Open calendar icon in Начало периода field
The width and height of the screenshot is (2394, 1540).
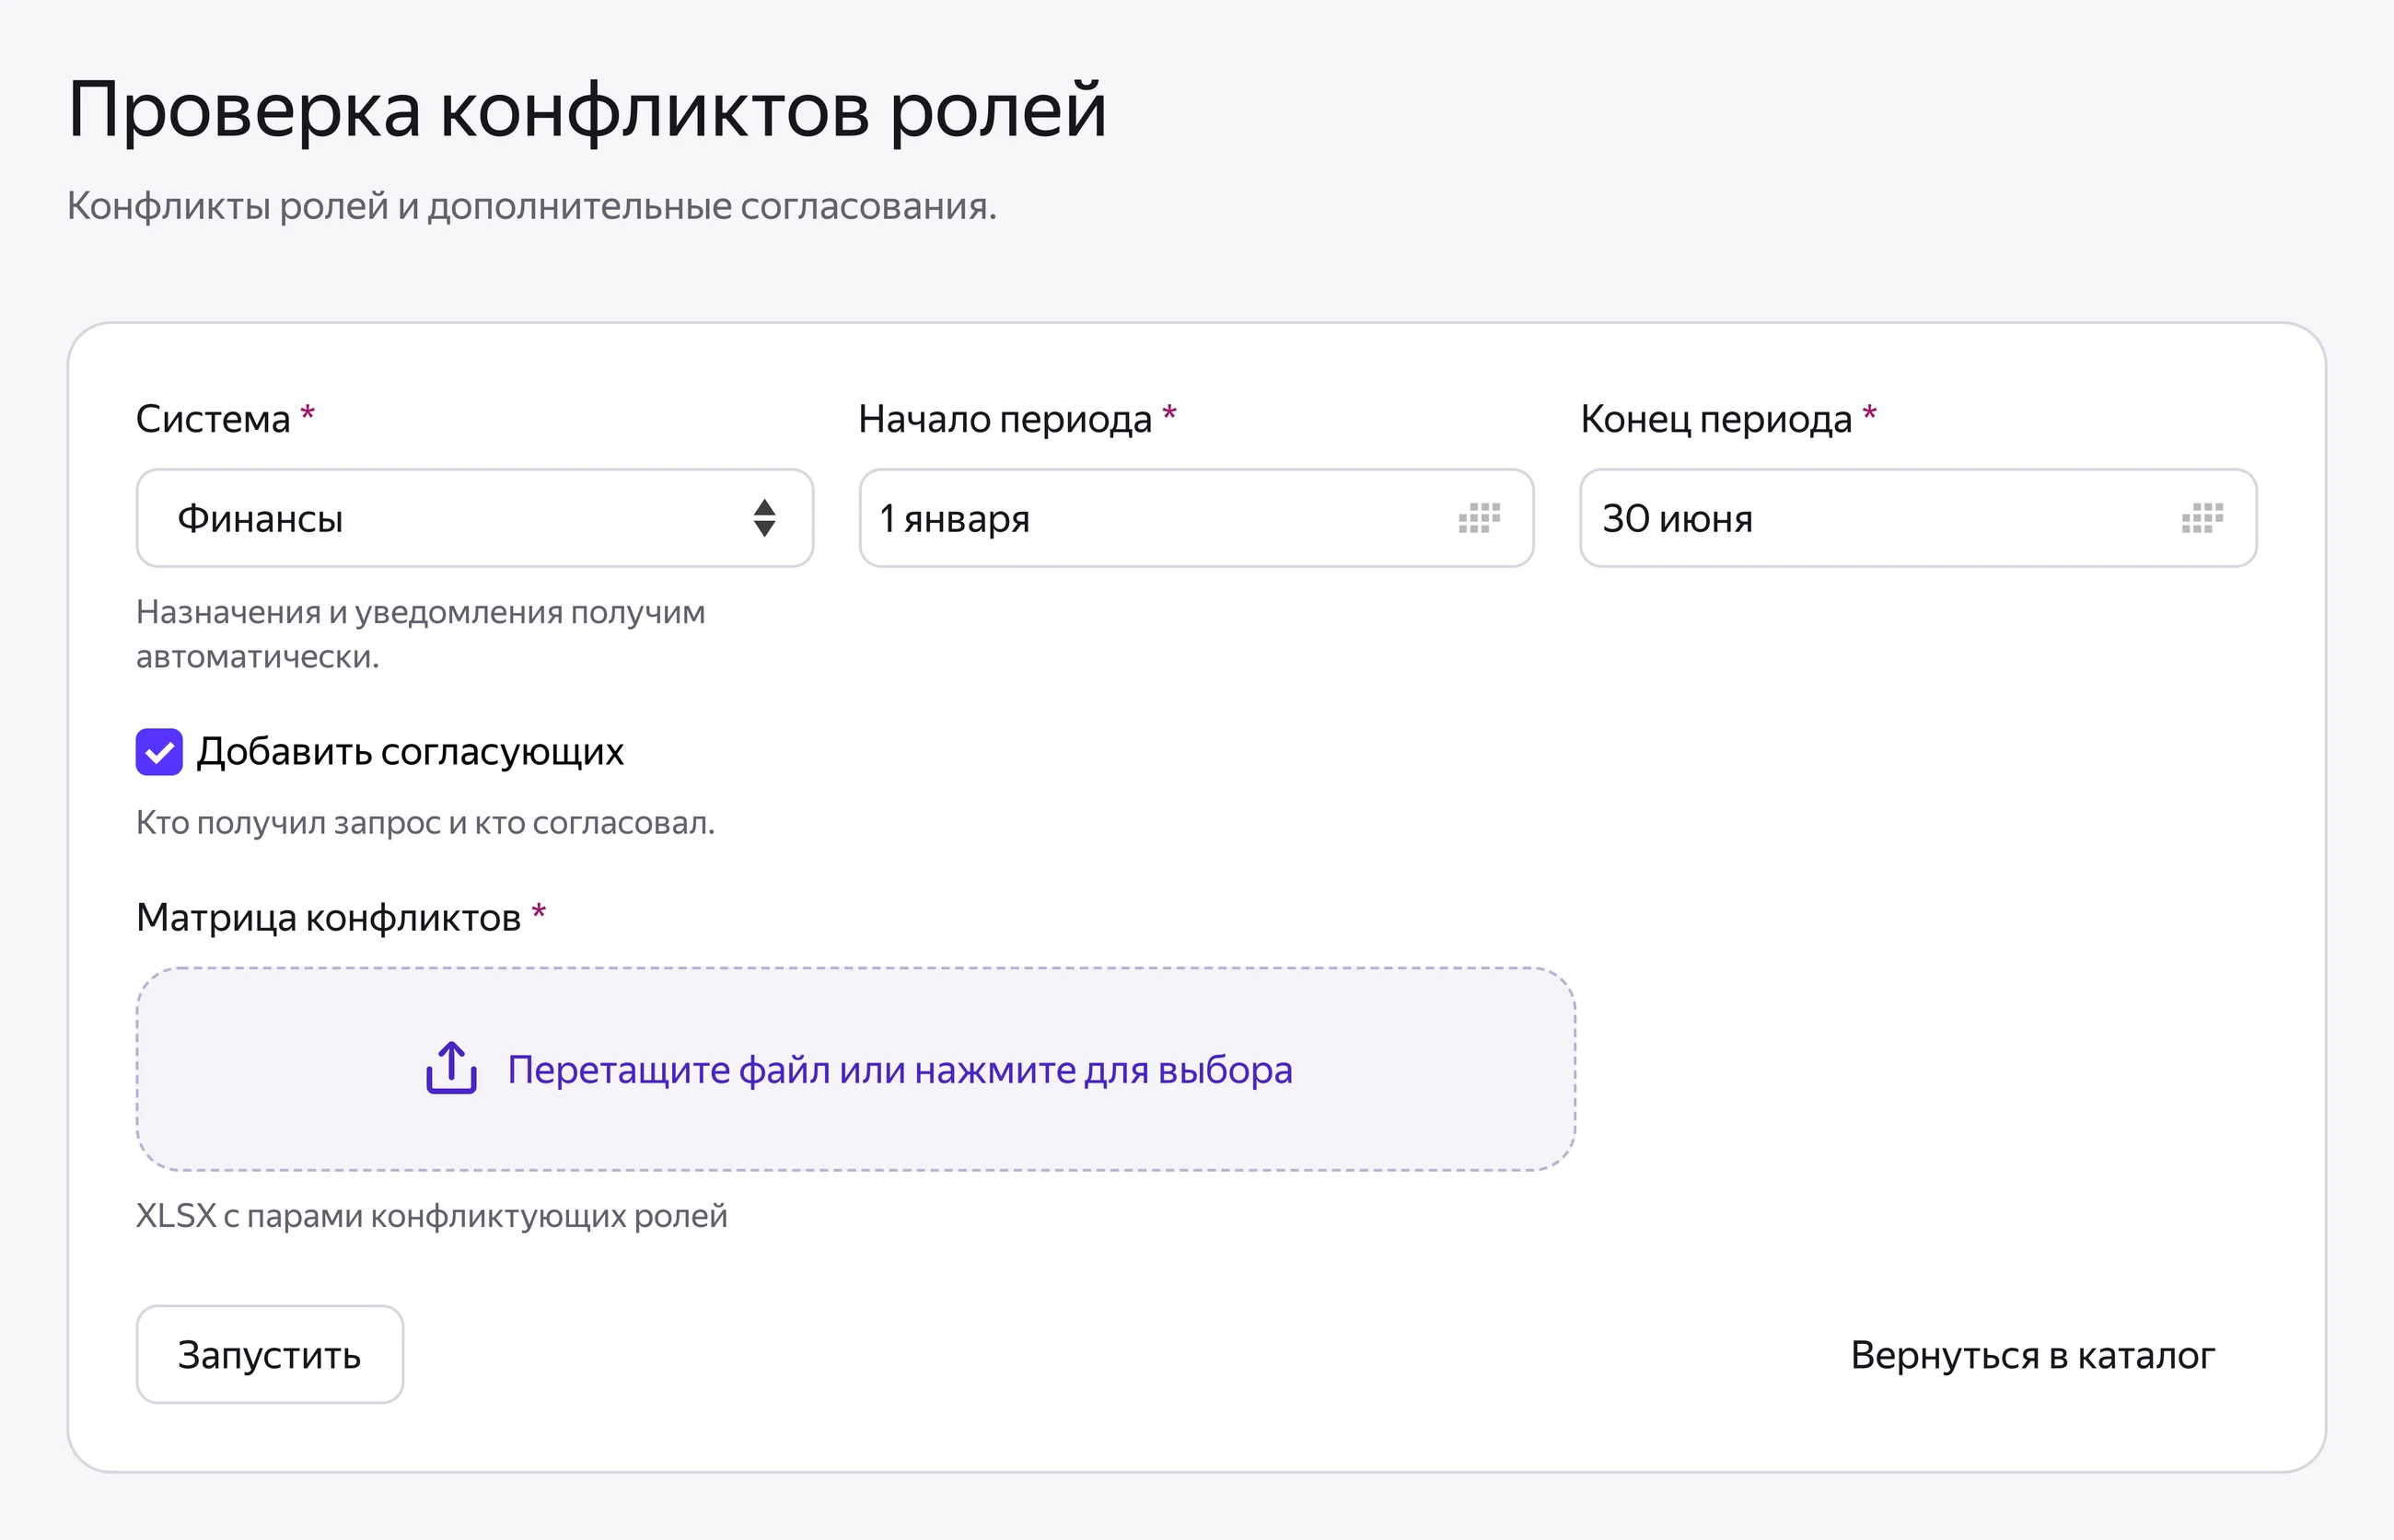(1479, 518)
